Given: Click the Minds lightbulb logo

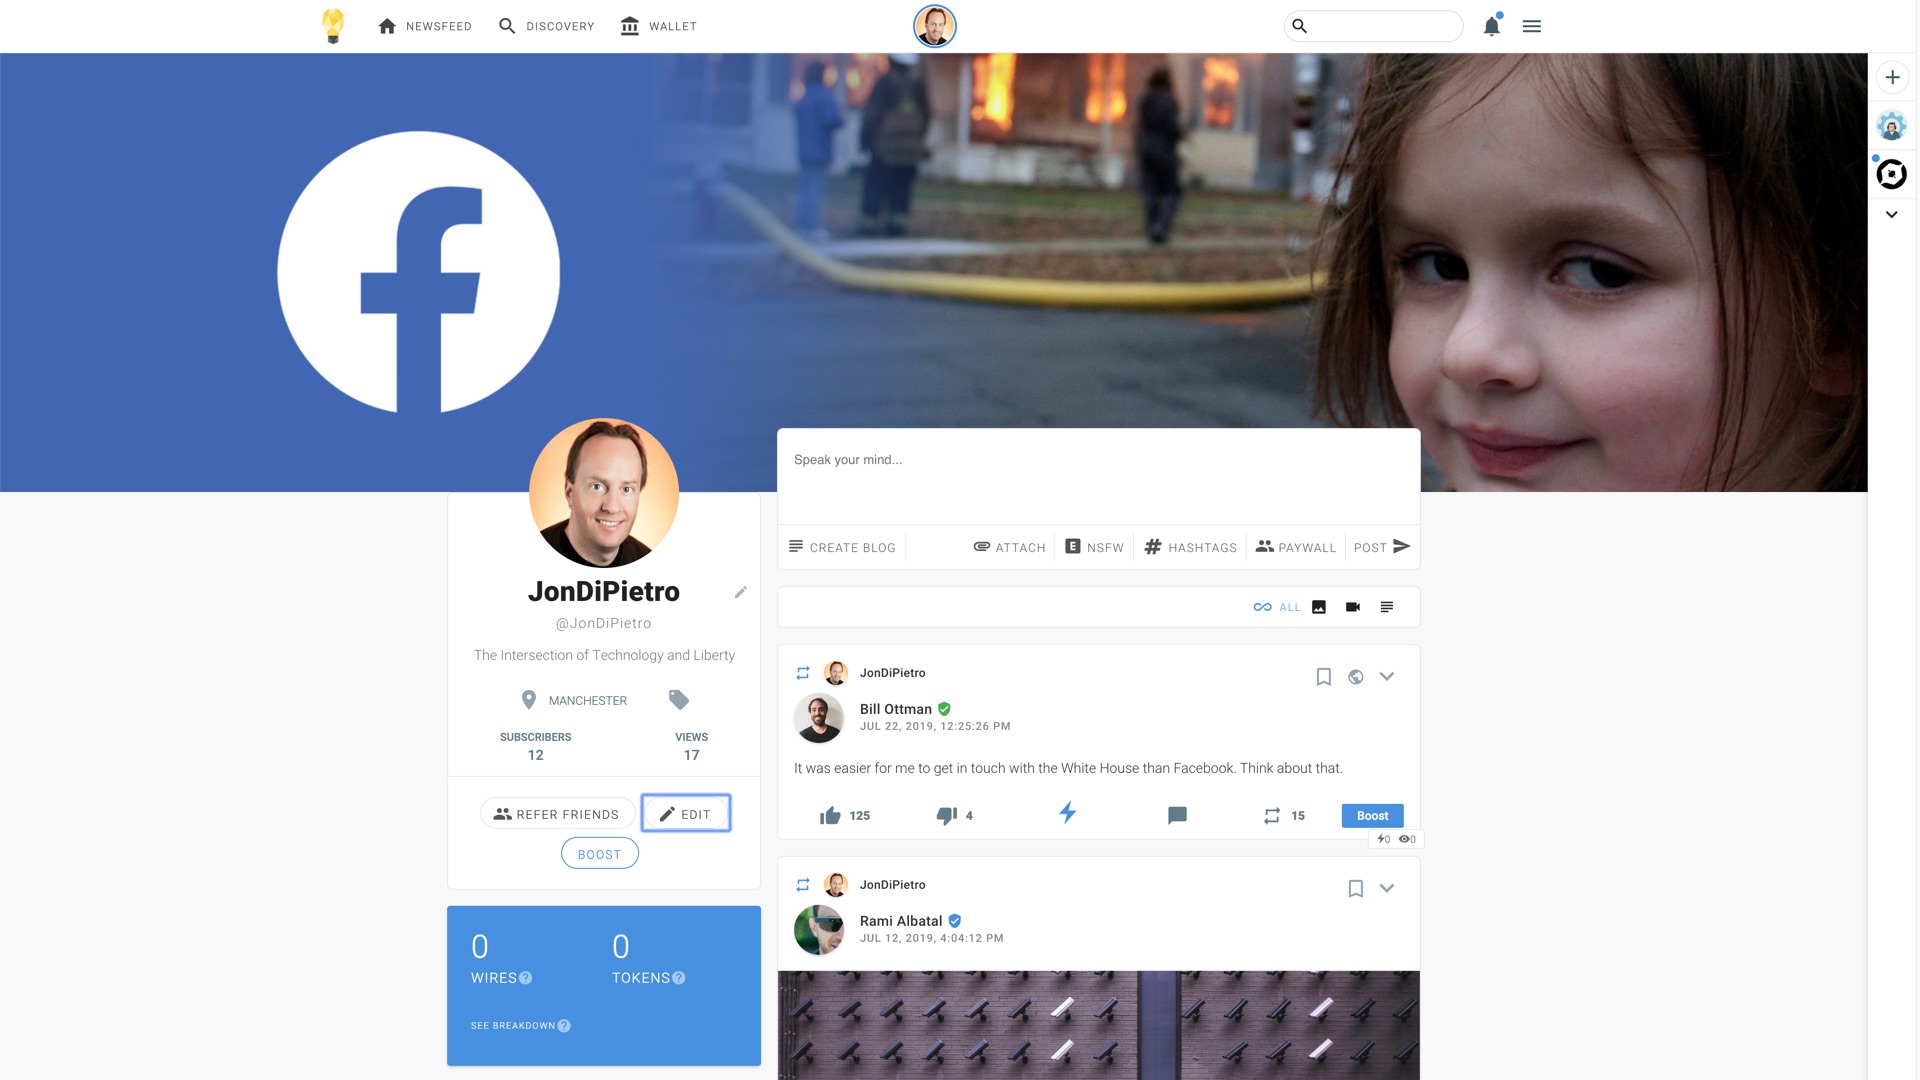Looking at the screenshot, I should tap(333, 26).
